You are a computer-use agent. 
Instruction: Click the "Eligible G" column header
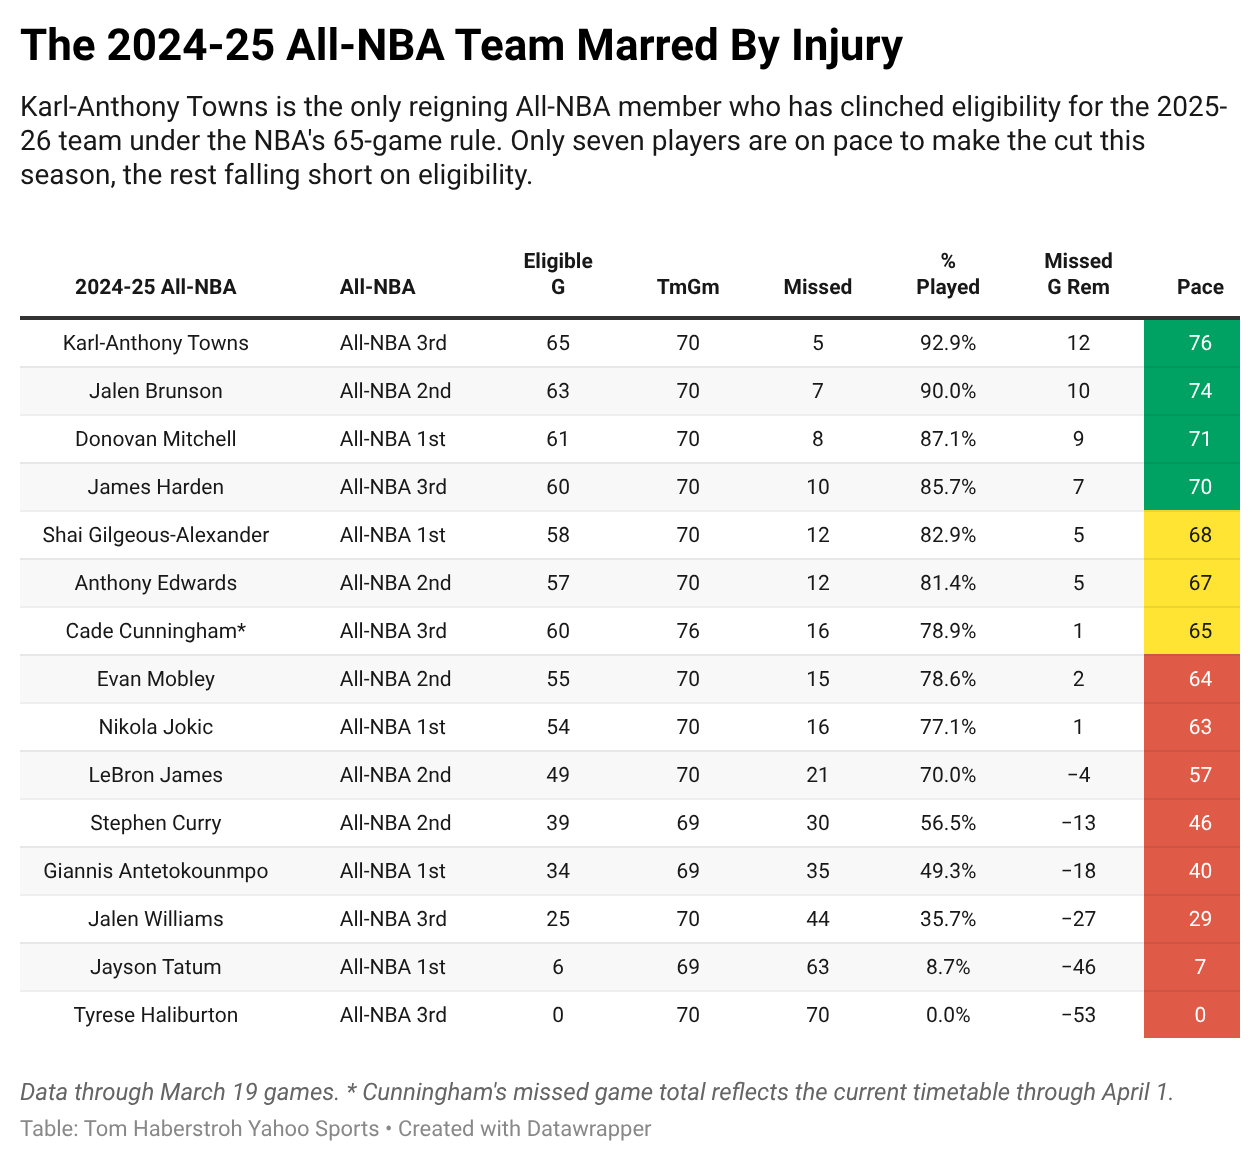pos(558,274)
